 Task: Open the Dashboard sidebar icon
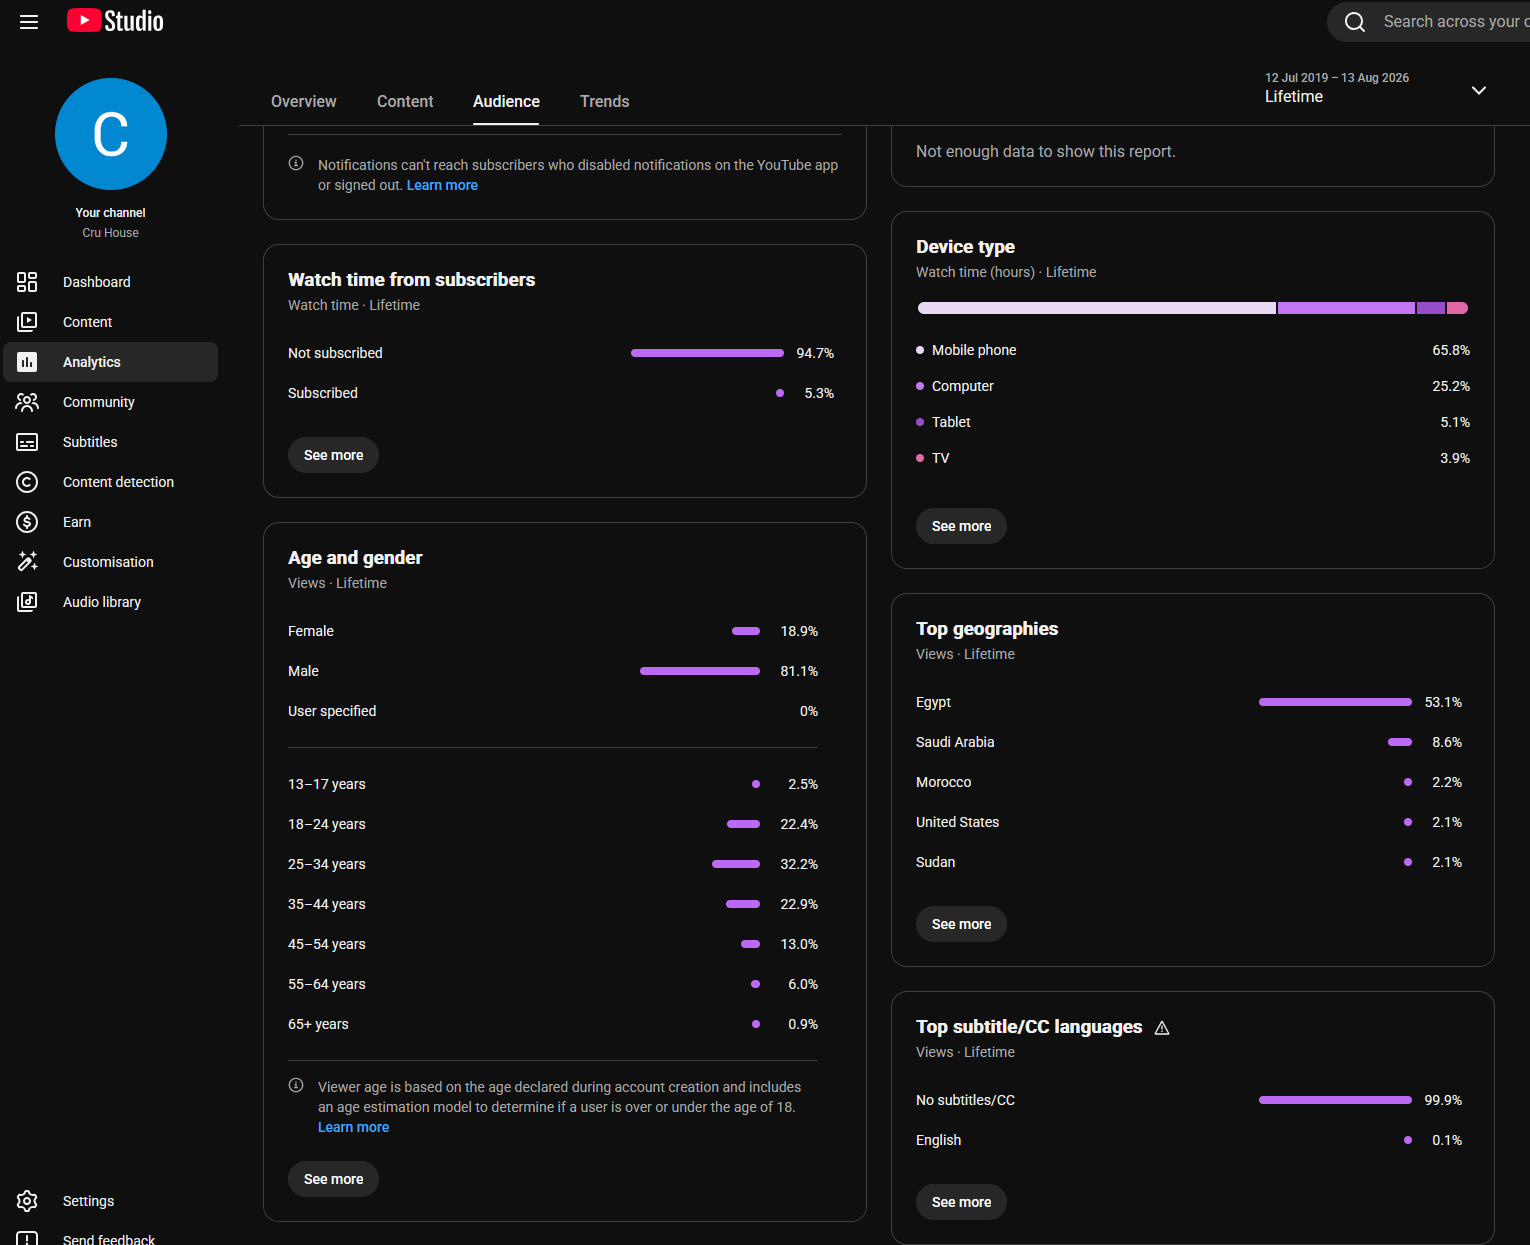click(27, 282)
